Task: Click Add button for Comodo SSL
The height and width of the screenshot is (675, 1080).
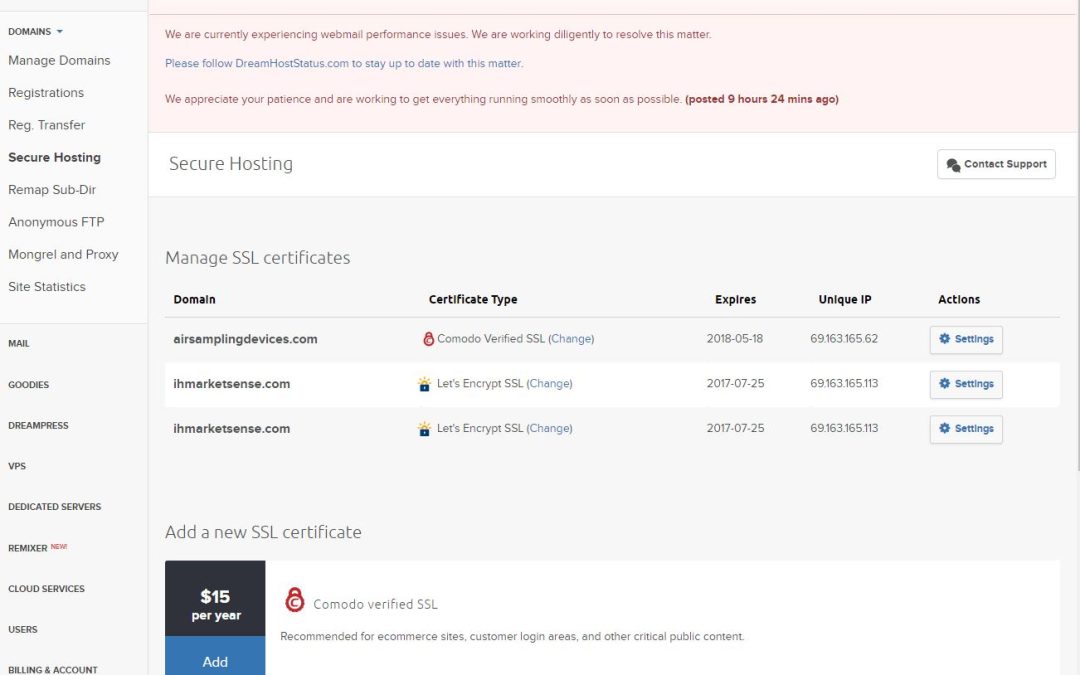Action: (x=215, y=661)
